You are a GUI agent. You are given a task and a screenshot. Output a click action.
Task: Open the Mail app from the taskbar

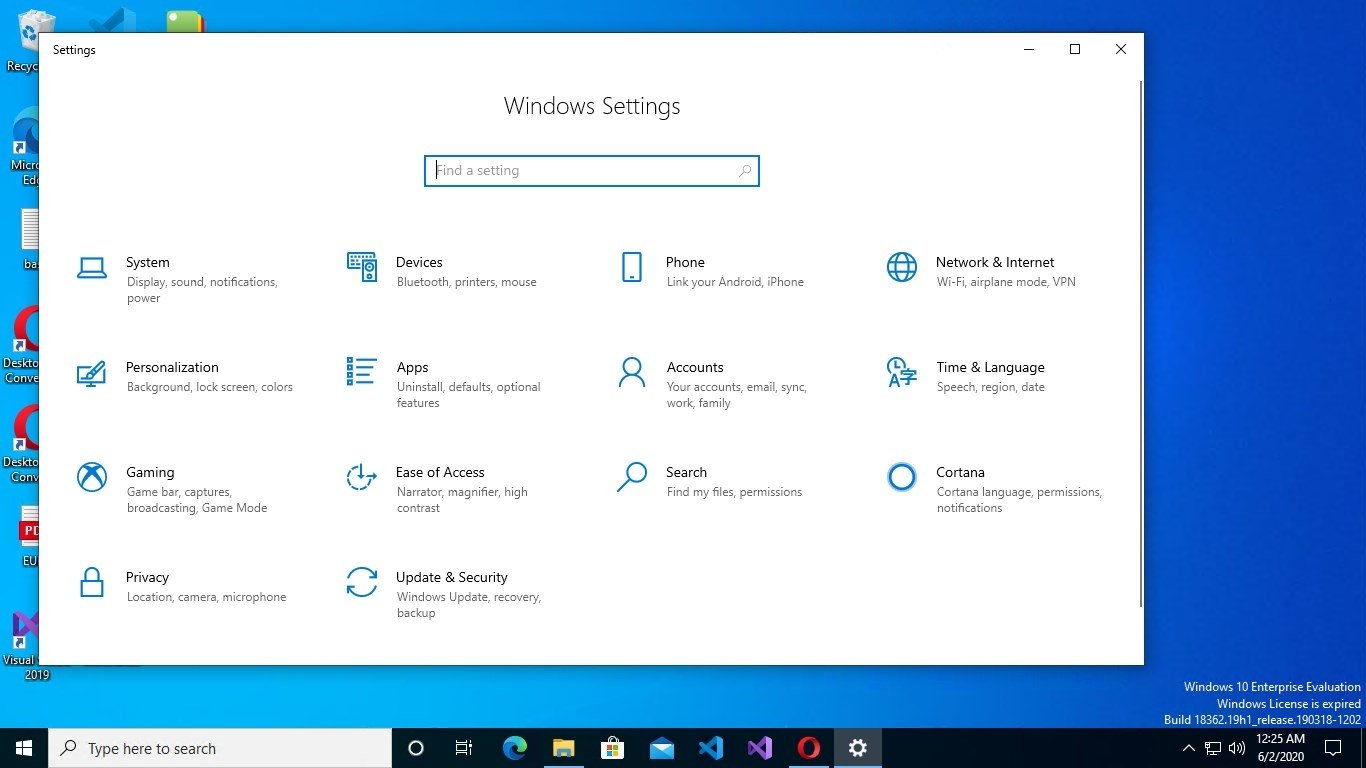pos(662,748)
